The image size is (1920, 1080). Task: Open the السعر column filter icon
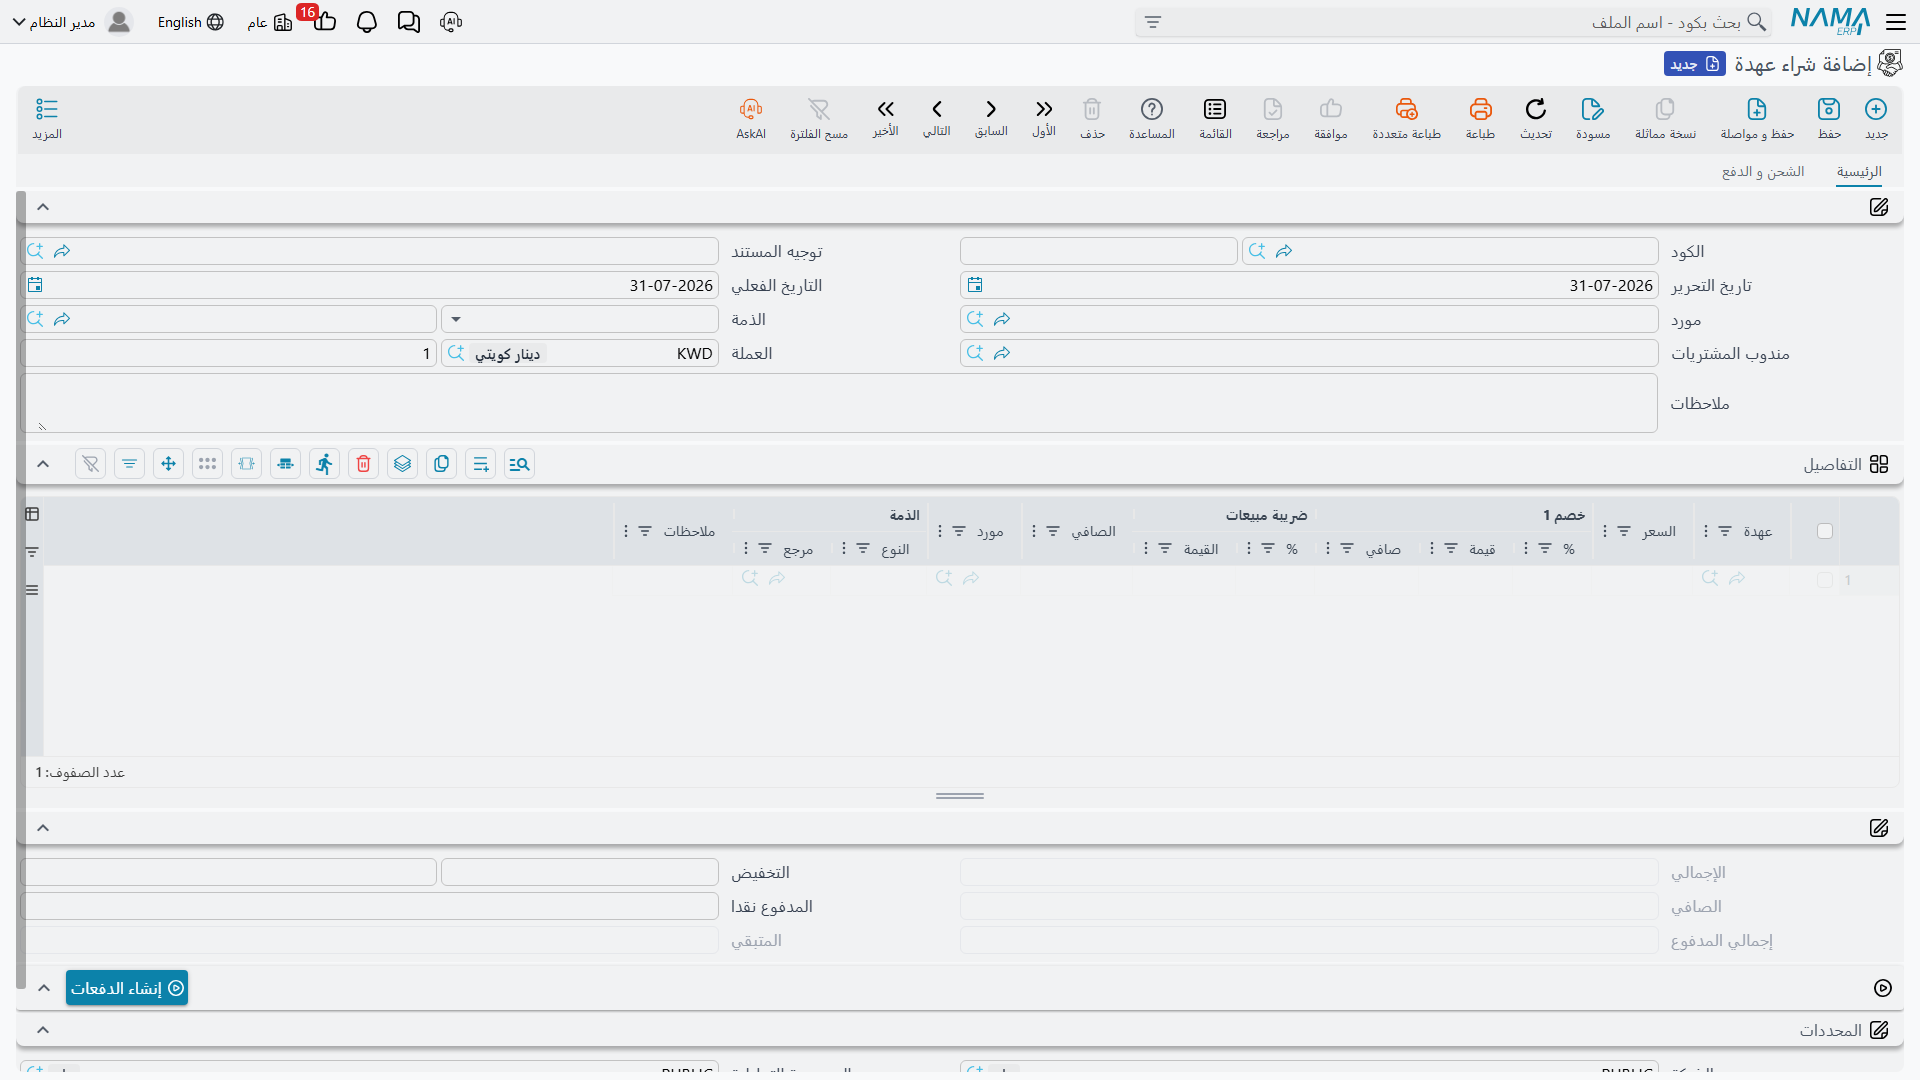pos(1624,531)
